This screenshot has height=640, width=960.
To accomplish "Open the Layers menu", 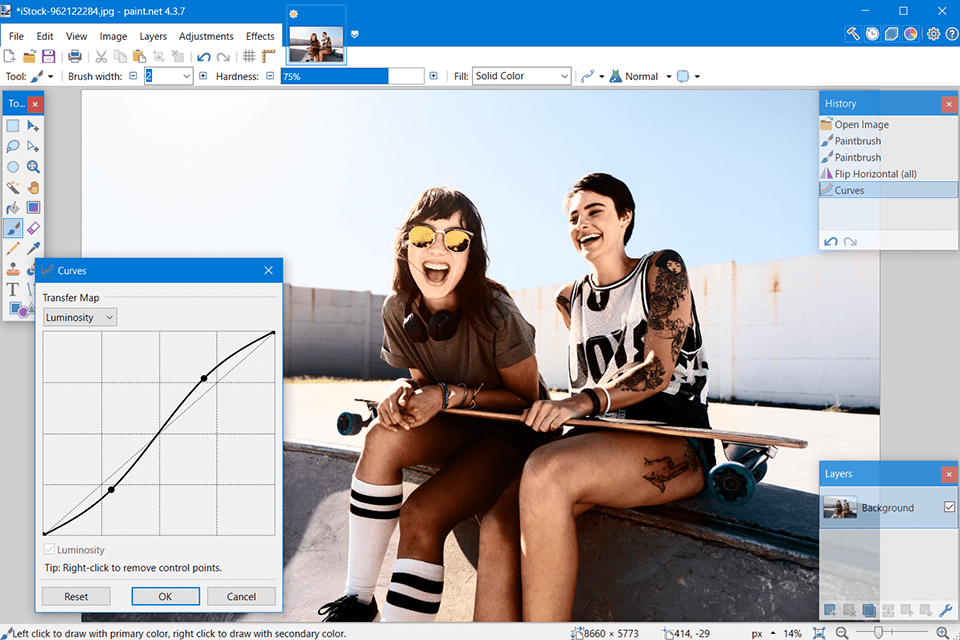I will (x=153, y=36).
